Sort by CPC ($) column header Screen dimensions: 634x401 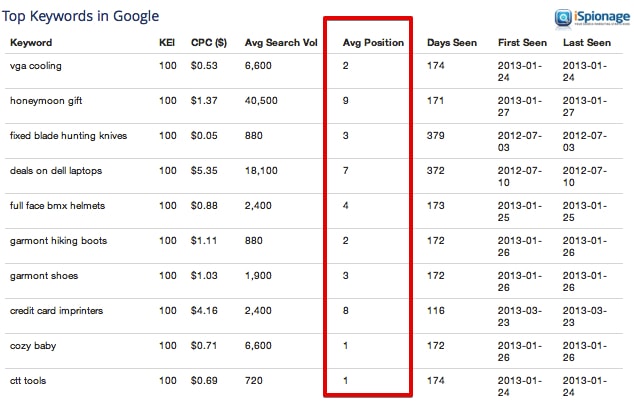[209, 43]
